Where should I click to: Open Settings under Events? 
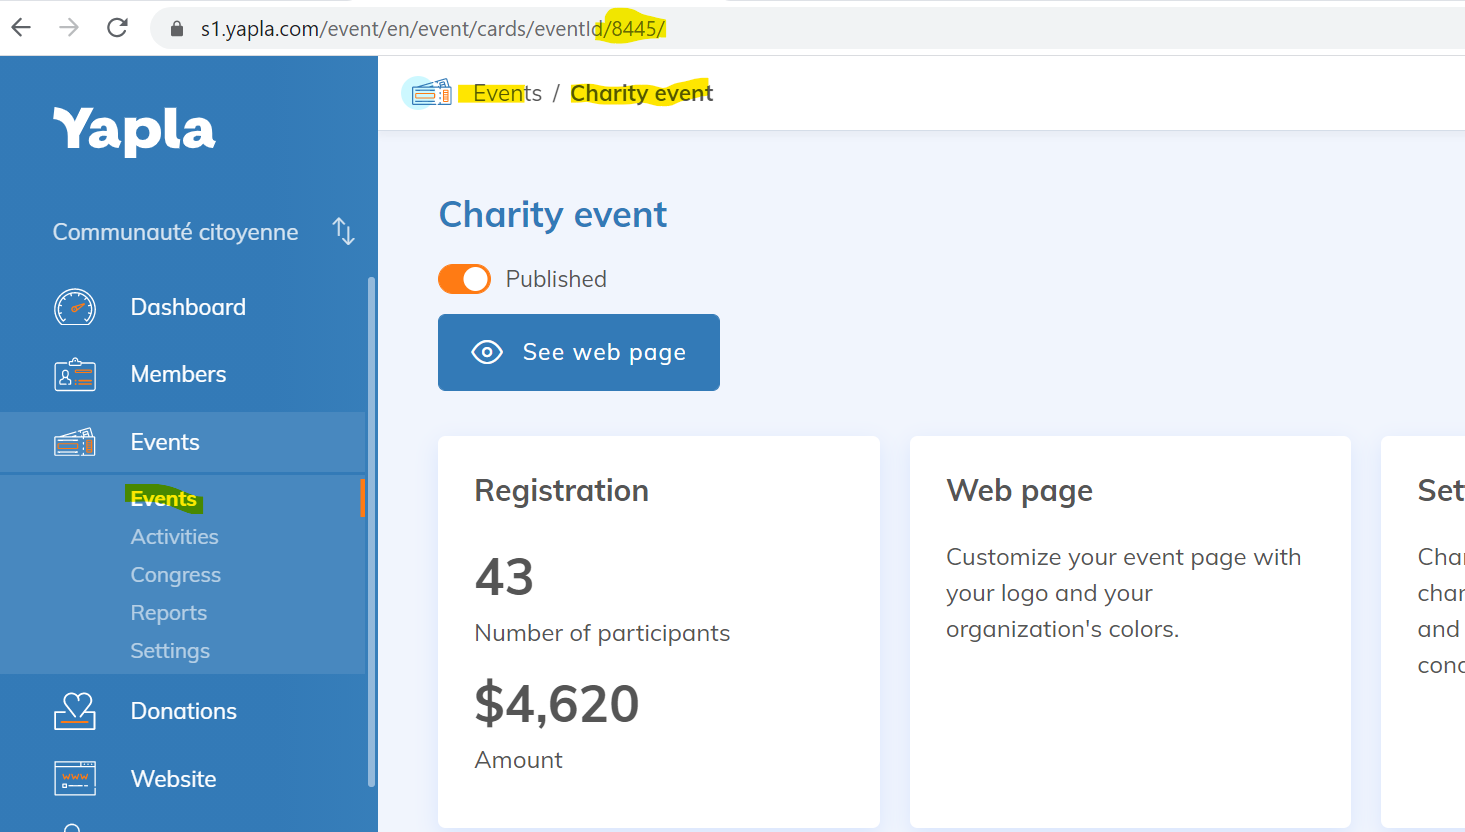click(170, 651)
